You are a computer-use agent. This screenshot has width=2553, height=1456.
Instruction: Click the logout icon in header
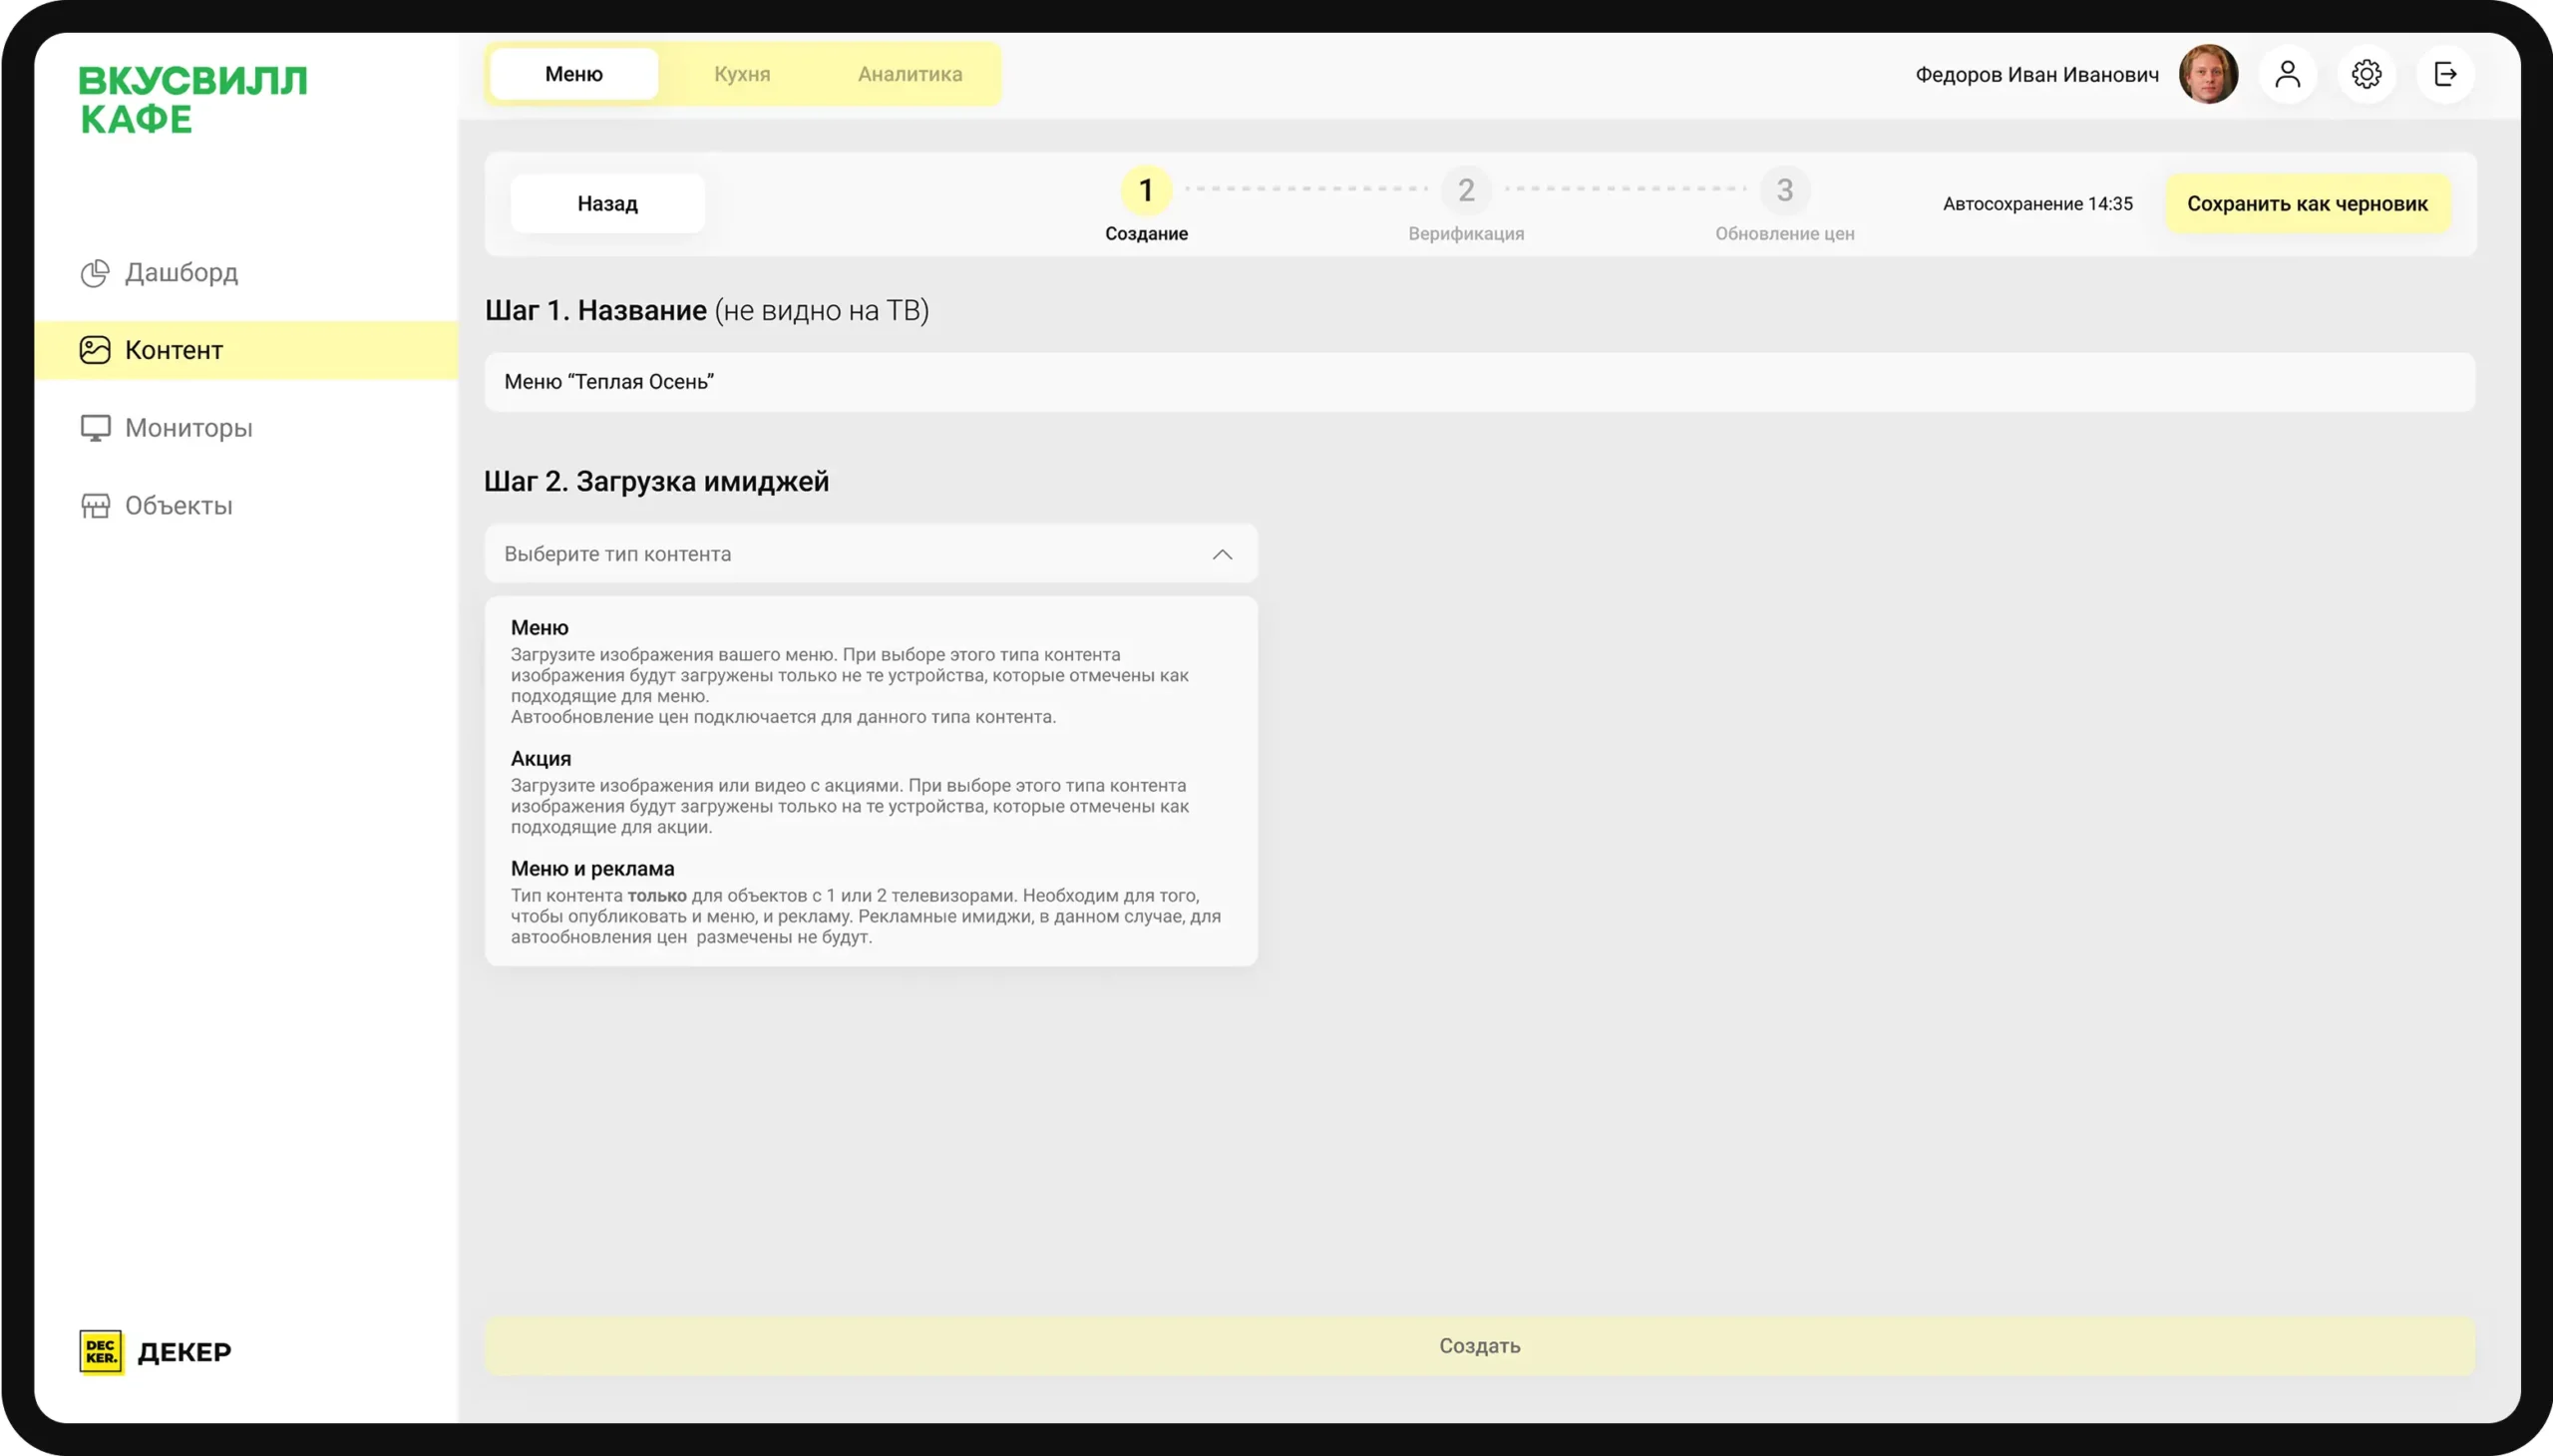[x=2445, y=74]
